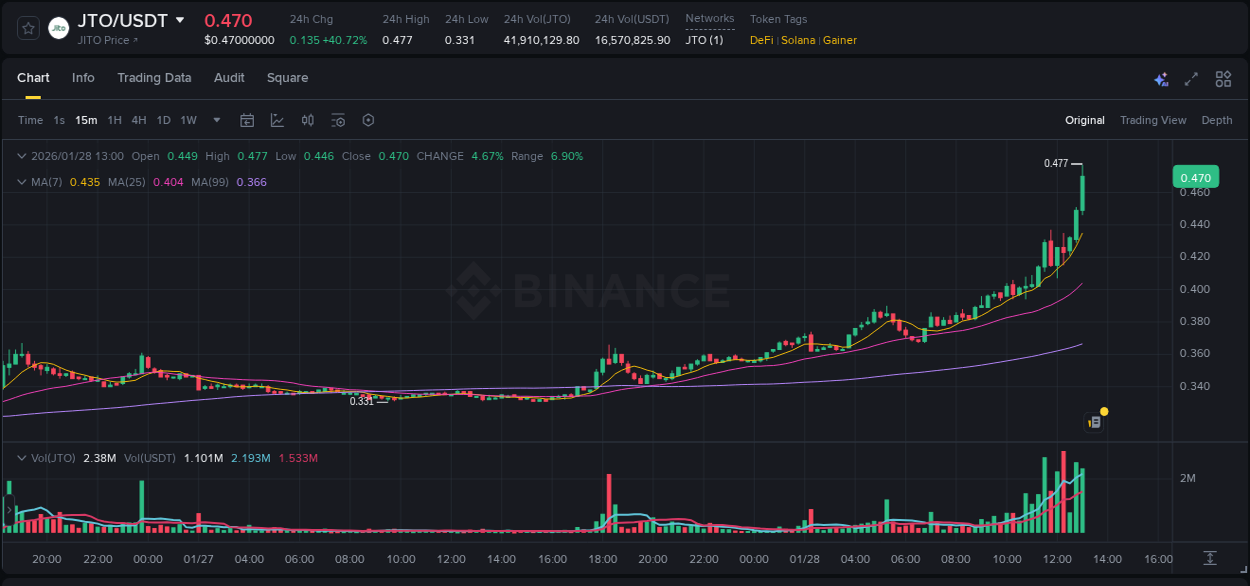Open the Audit tab

[229, 77]
